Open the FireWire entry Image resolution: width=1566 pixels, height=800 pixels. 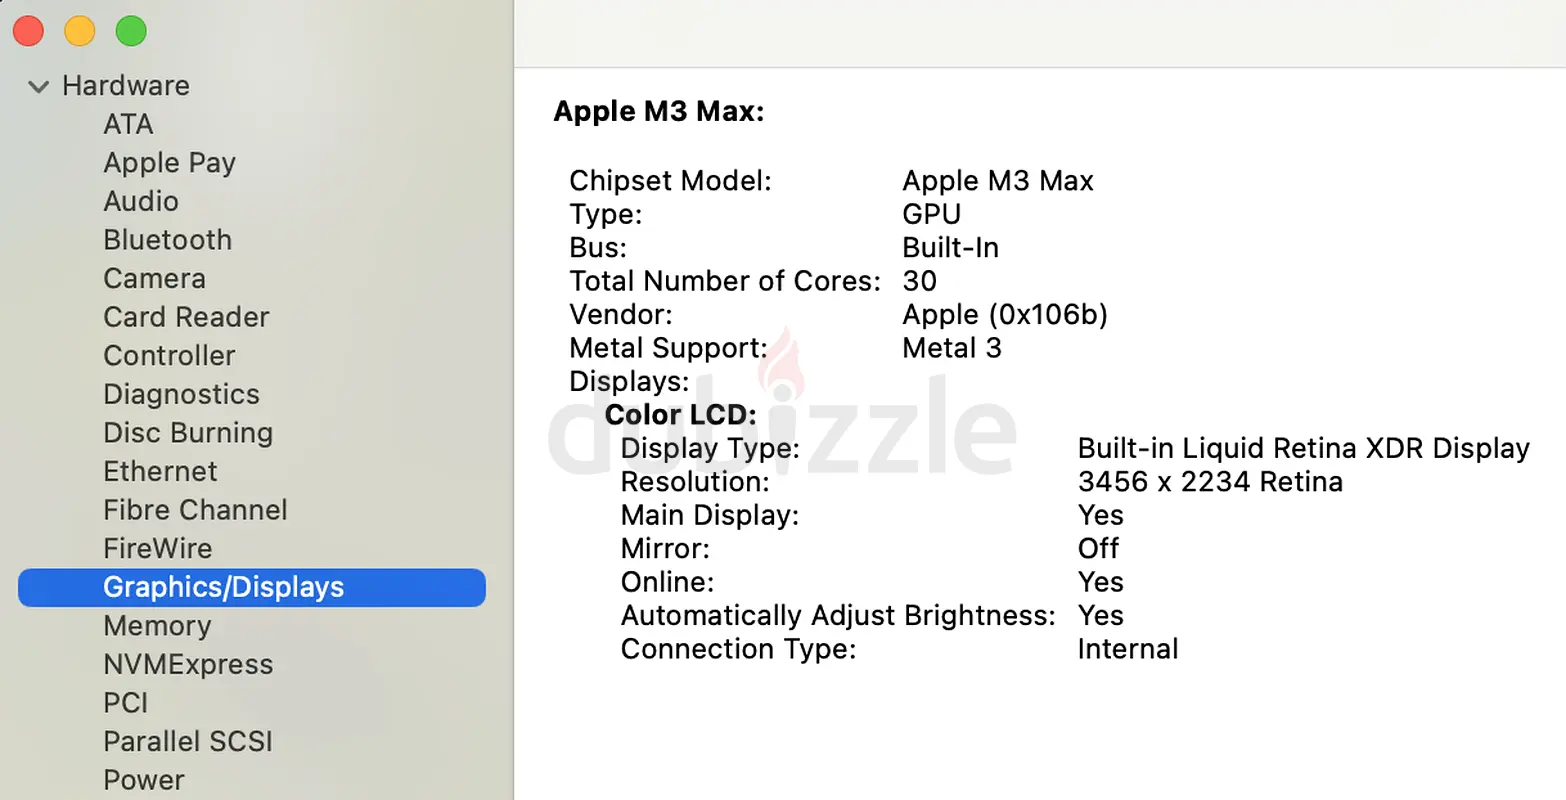(157, 549)
